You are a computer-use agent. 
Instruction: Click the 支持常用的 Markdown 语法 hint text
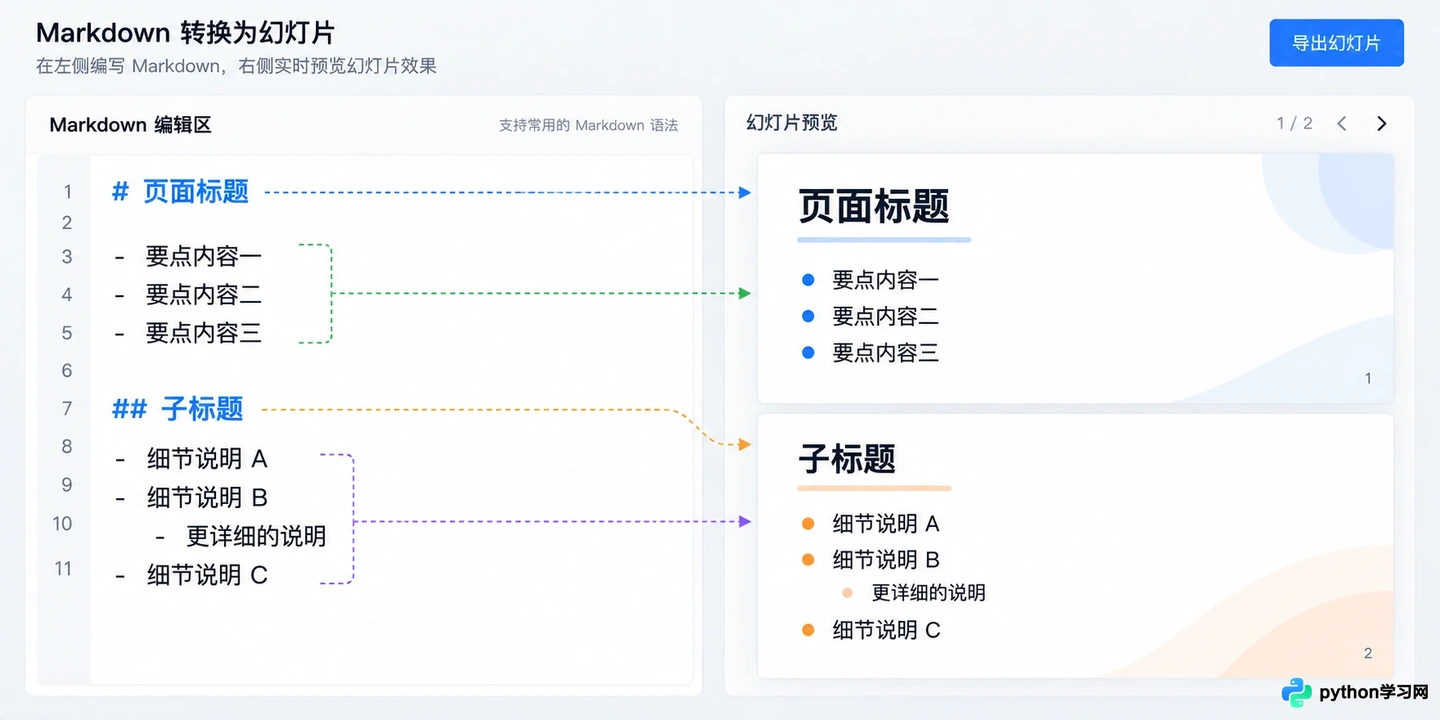588,125
